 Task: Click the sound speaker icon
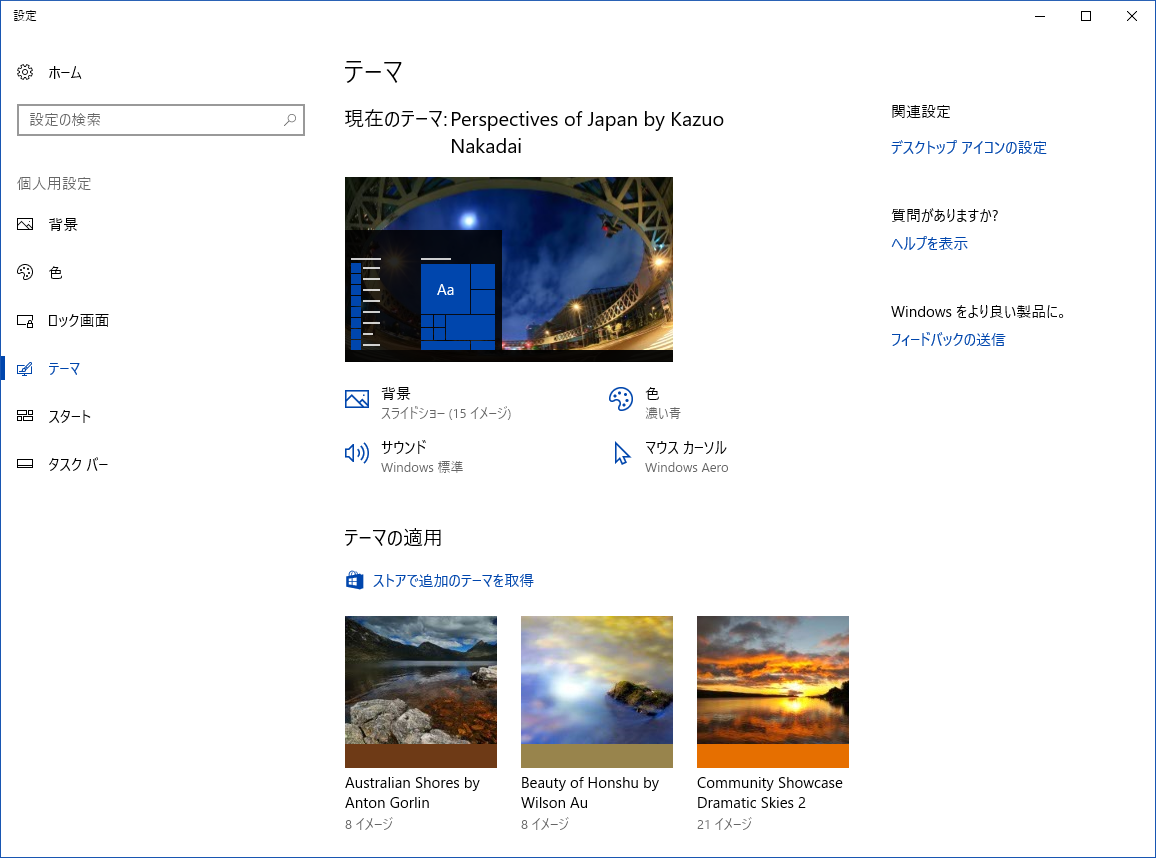click(357, 453)
